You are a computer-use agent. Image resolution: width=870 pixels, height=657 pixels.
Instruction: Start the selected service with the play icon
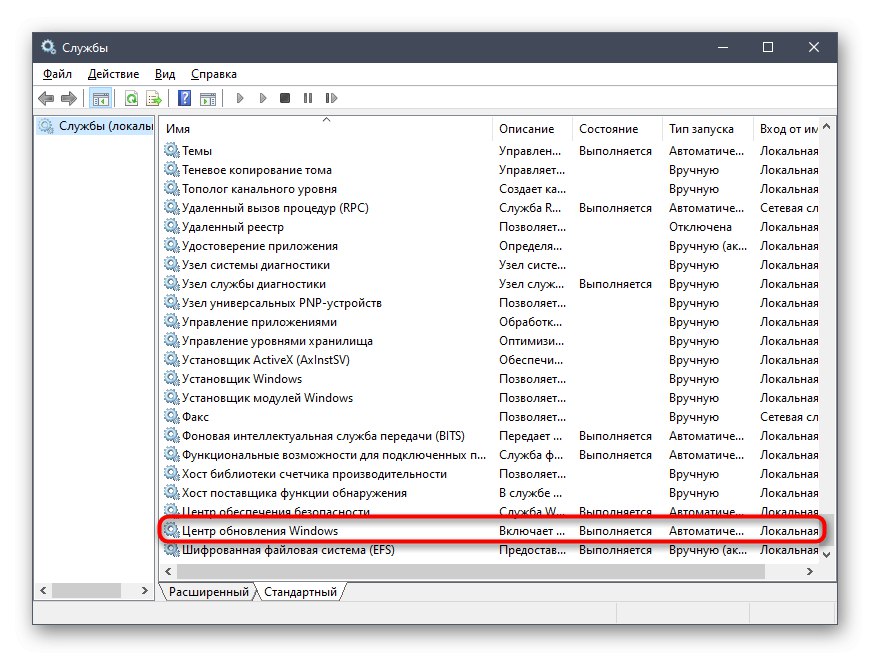240,98
